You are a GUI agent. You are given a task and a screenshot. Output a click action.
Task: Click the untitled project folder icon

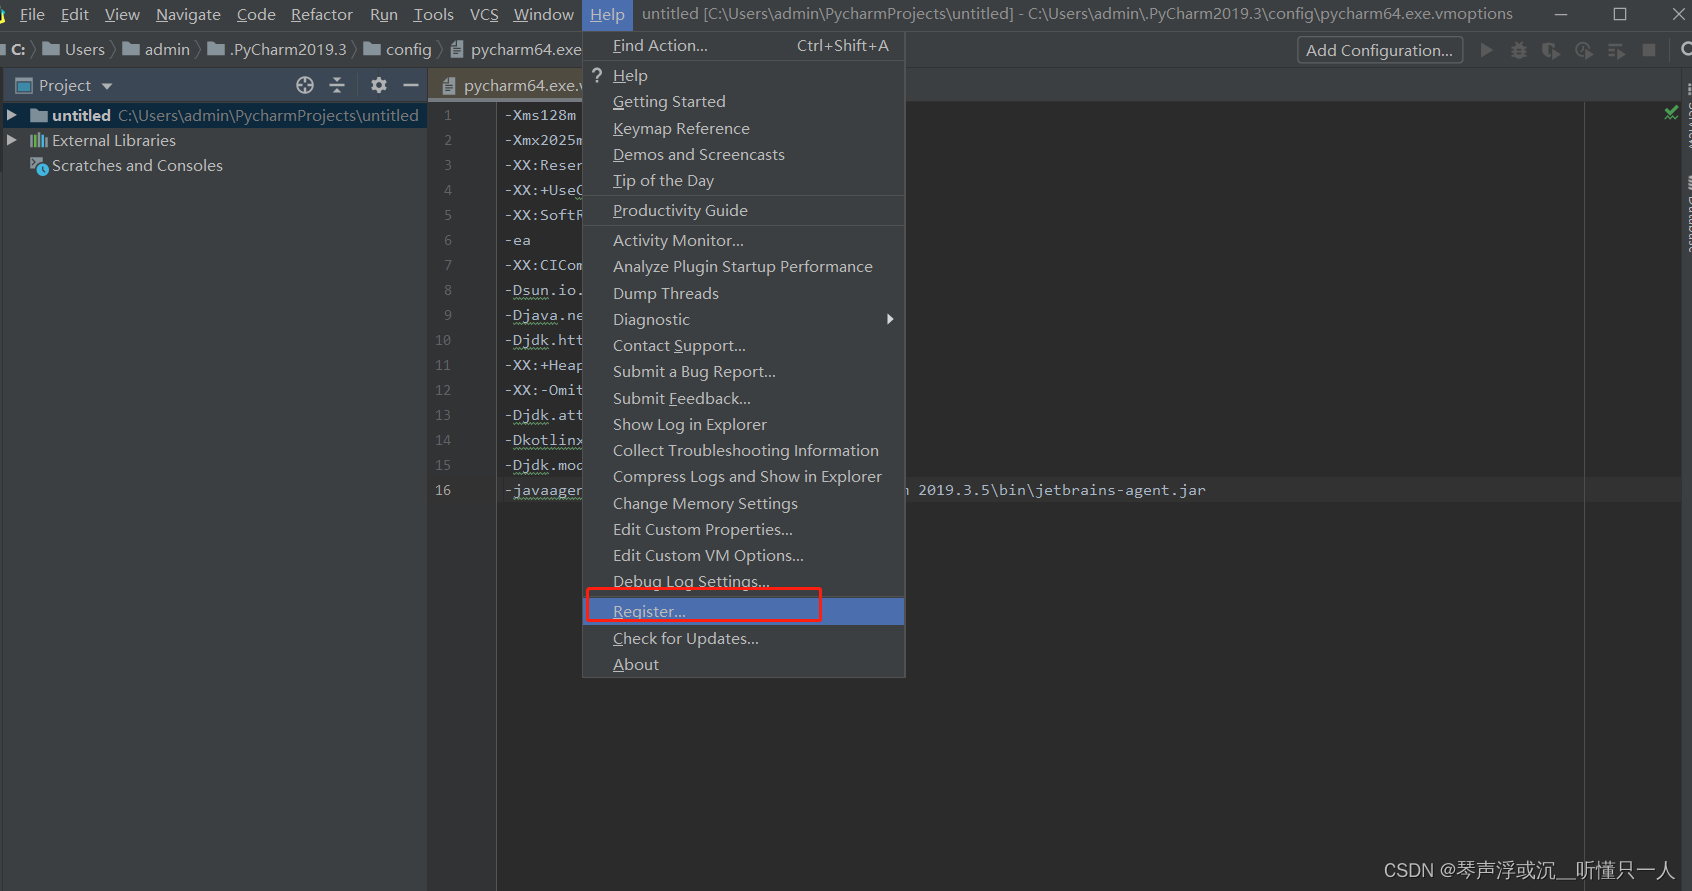(x=39, y=115)
